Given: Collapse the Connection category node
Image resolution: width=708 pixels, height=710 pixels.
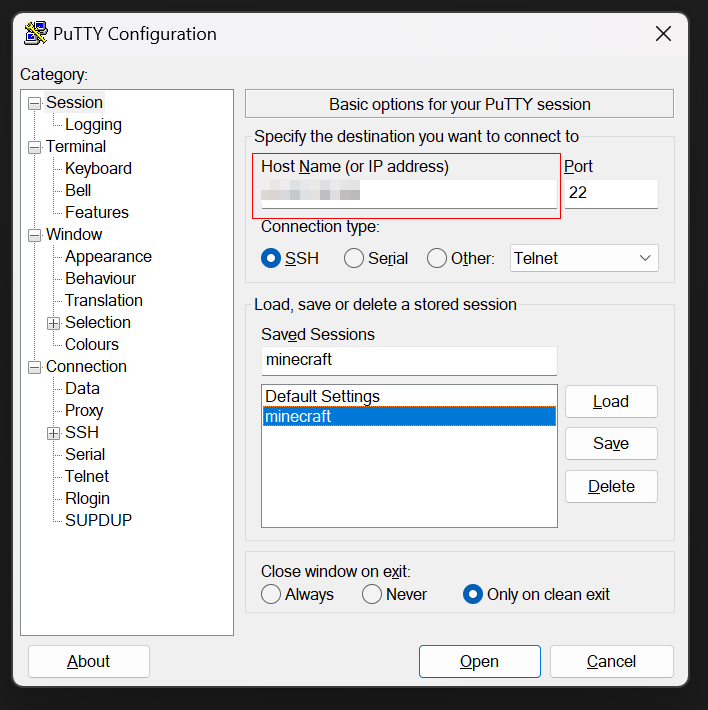Looking at the screenshot, I should click(35, 367).
